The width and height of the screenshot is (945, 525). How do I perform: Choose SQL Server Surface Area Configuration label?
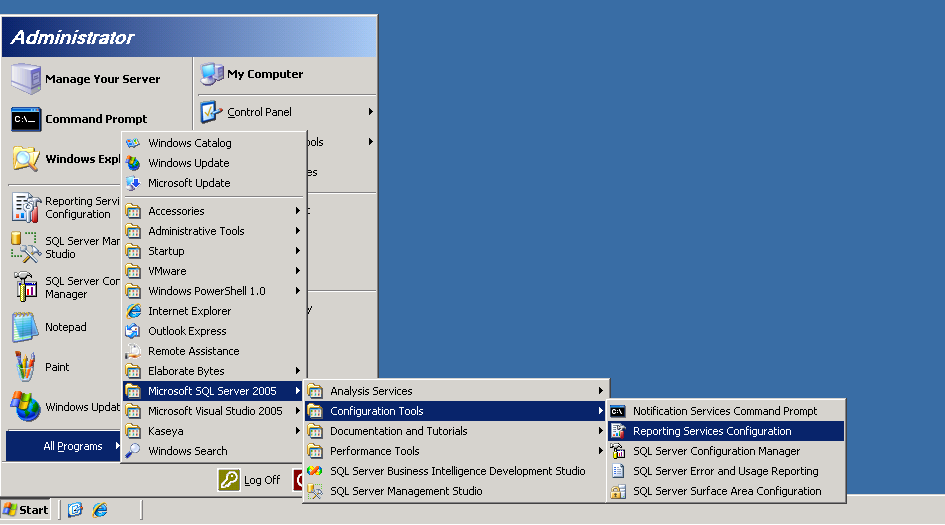point(727,491)
